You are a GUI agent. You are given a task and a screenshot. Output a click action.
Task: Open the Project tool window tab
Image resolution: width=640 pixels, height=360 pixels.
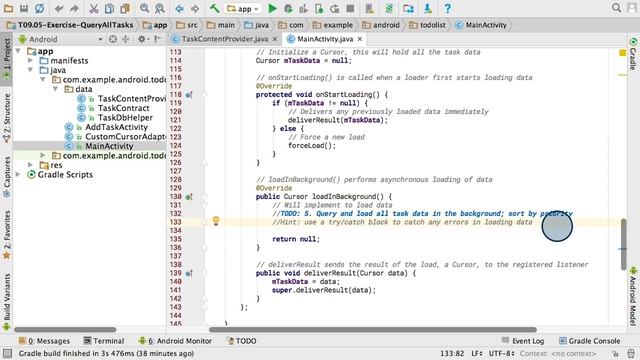(7, 60)
